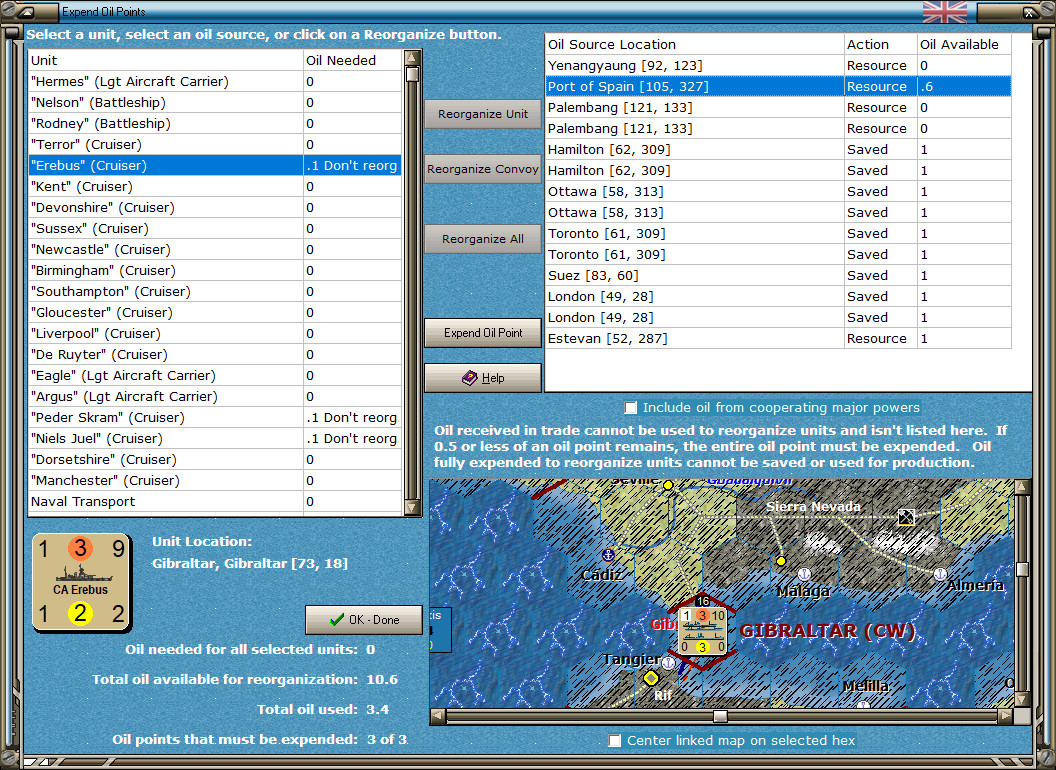Image resolution: width=1056 pixels, height=770 pixels.
Task: Click the Málaga port anchor icon
Action: point(803,574)
